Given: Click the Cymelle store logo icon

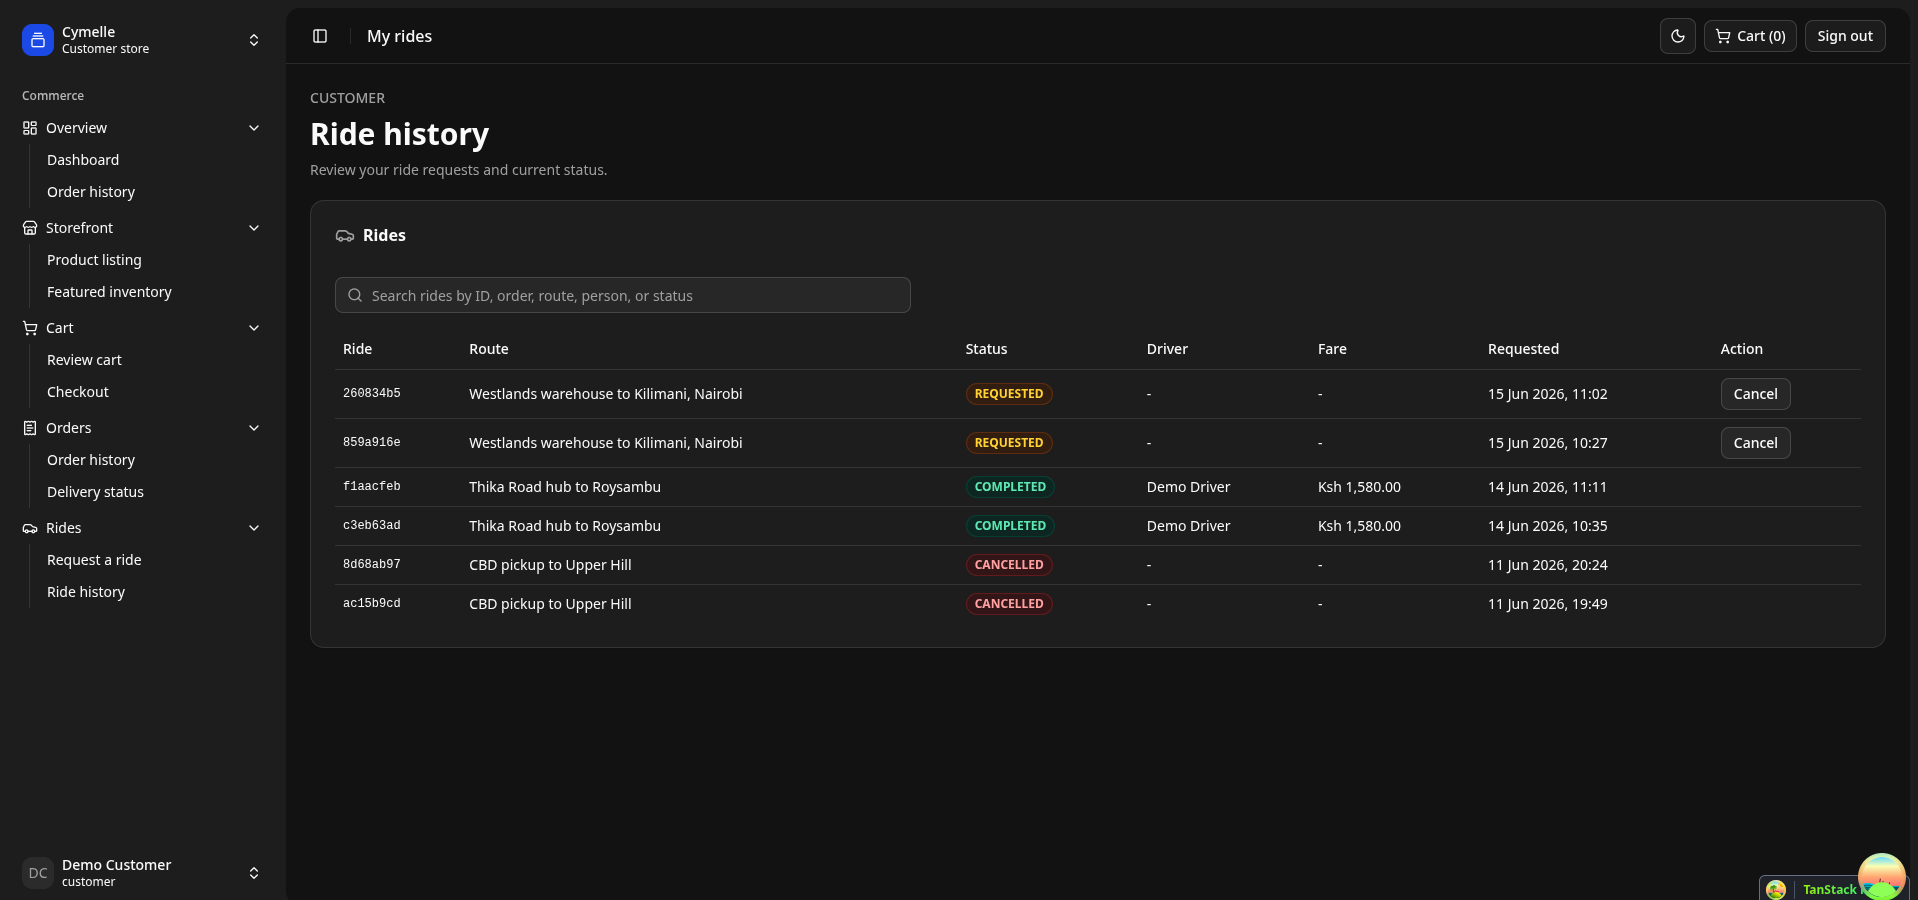Looking at the screenshot, I should (38, 40).
